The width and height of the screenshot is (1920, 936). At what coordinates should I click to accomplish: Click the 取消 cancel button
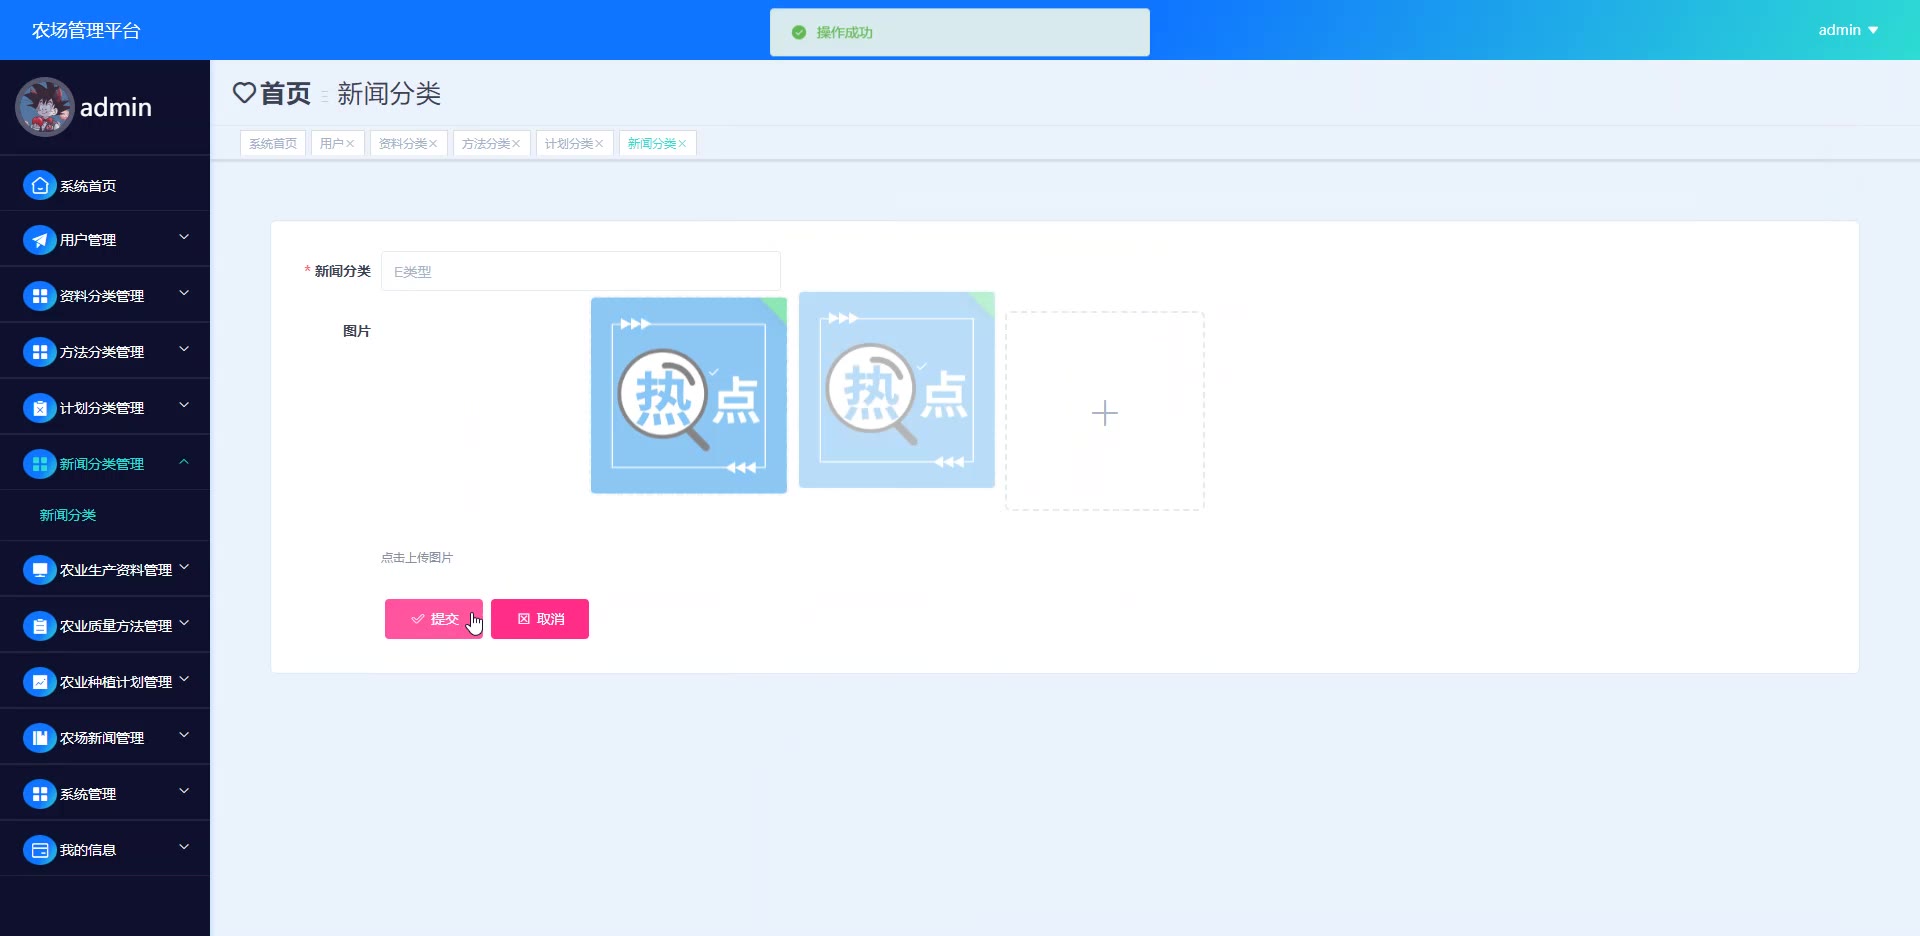coord(540,619)
